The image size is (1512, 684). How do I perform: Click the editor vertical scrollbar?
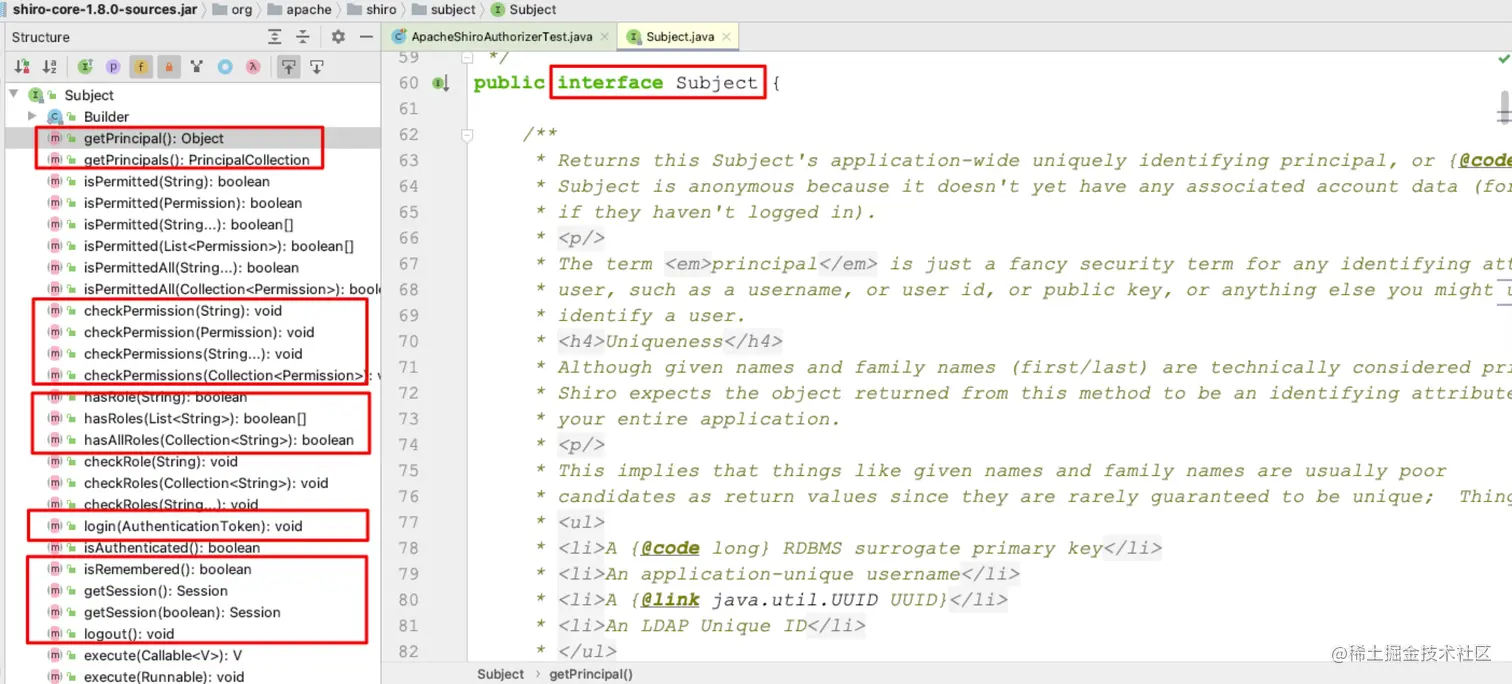click(x=1505, y=107)
